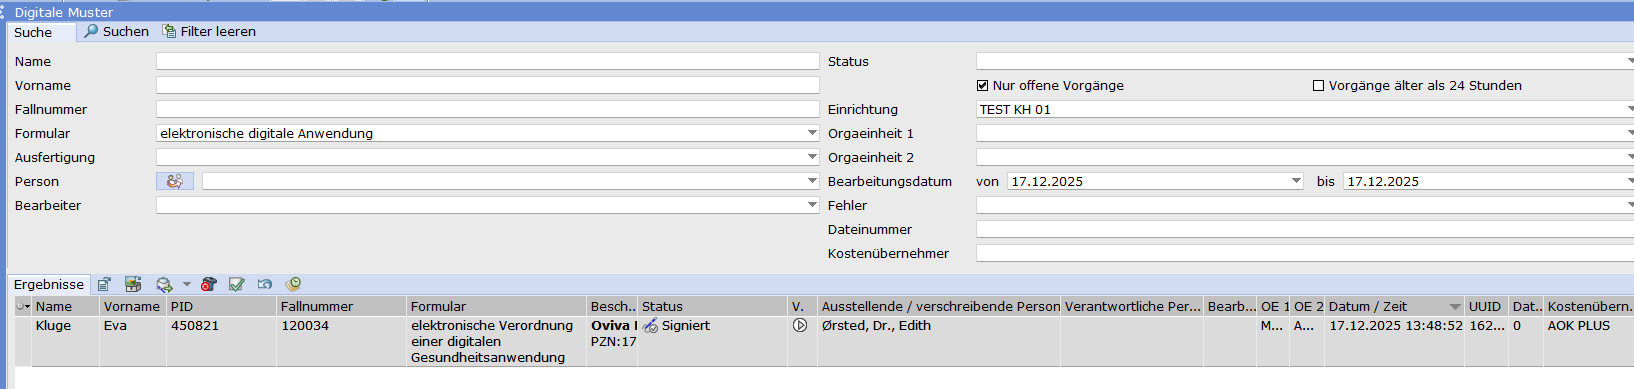The image size is (1634, 389).
Task: Open the Bearbeitungsdatum von date dropdown
Action: pyautogui.click(x=1296, y=181)
